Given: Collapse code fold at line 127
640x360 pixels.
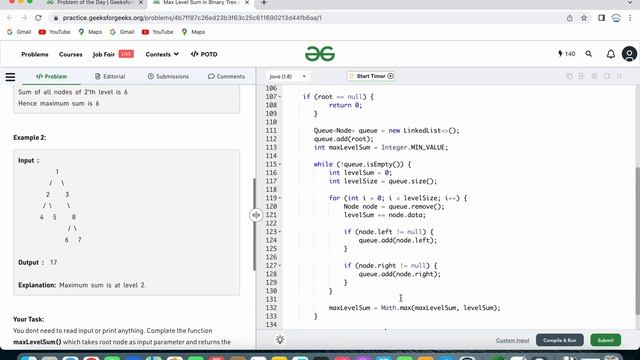Looking at the screenshot, I should 280,266.
